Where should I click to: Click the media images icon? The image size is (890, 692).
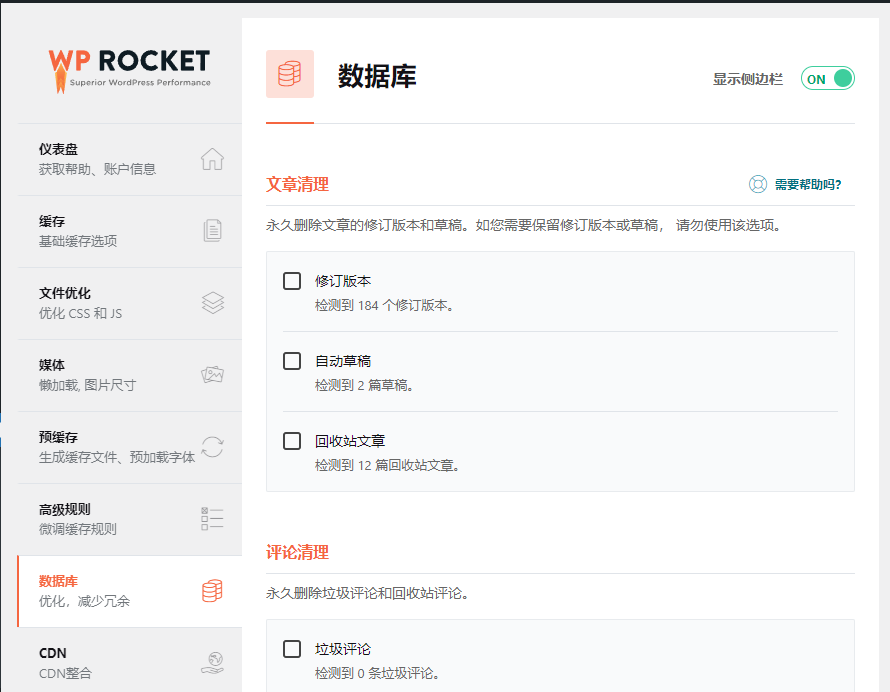tap(212, 375)
